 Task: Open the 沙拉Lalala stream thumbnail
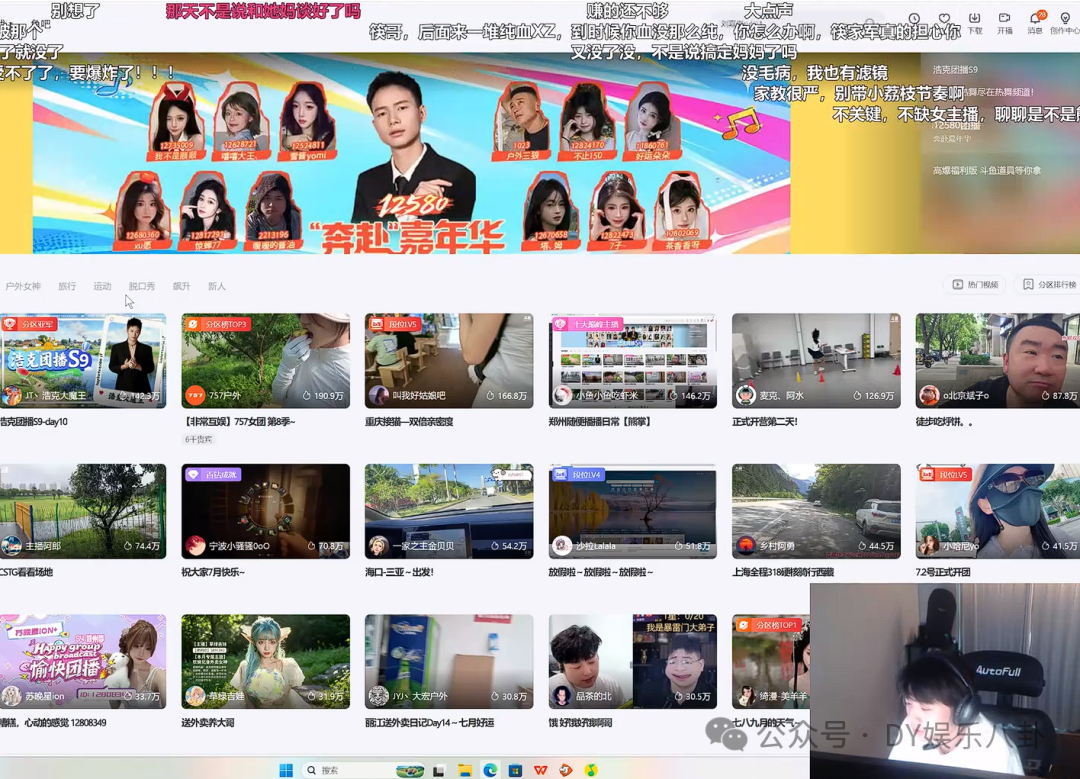point(632,511)
